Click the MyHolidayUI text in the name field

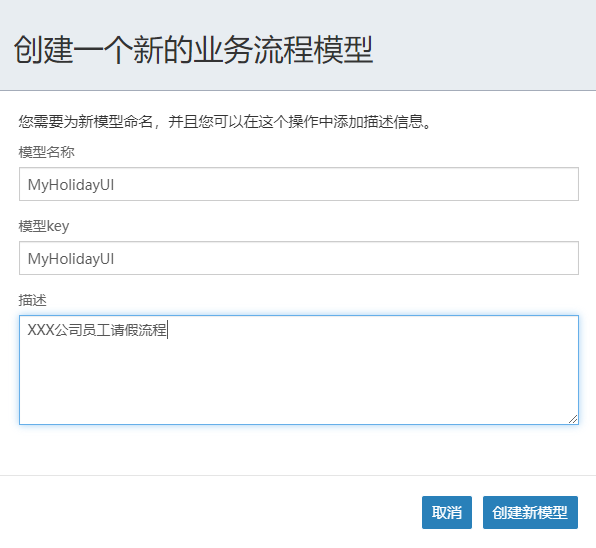(71, 185)
